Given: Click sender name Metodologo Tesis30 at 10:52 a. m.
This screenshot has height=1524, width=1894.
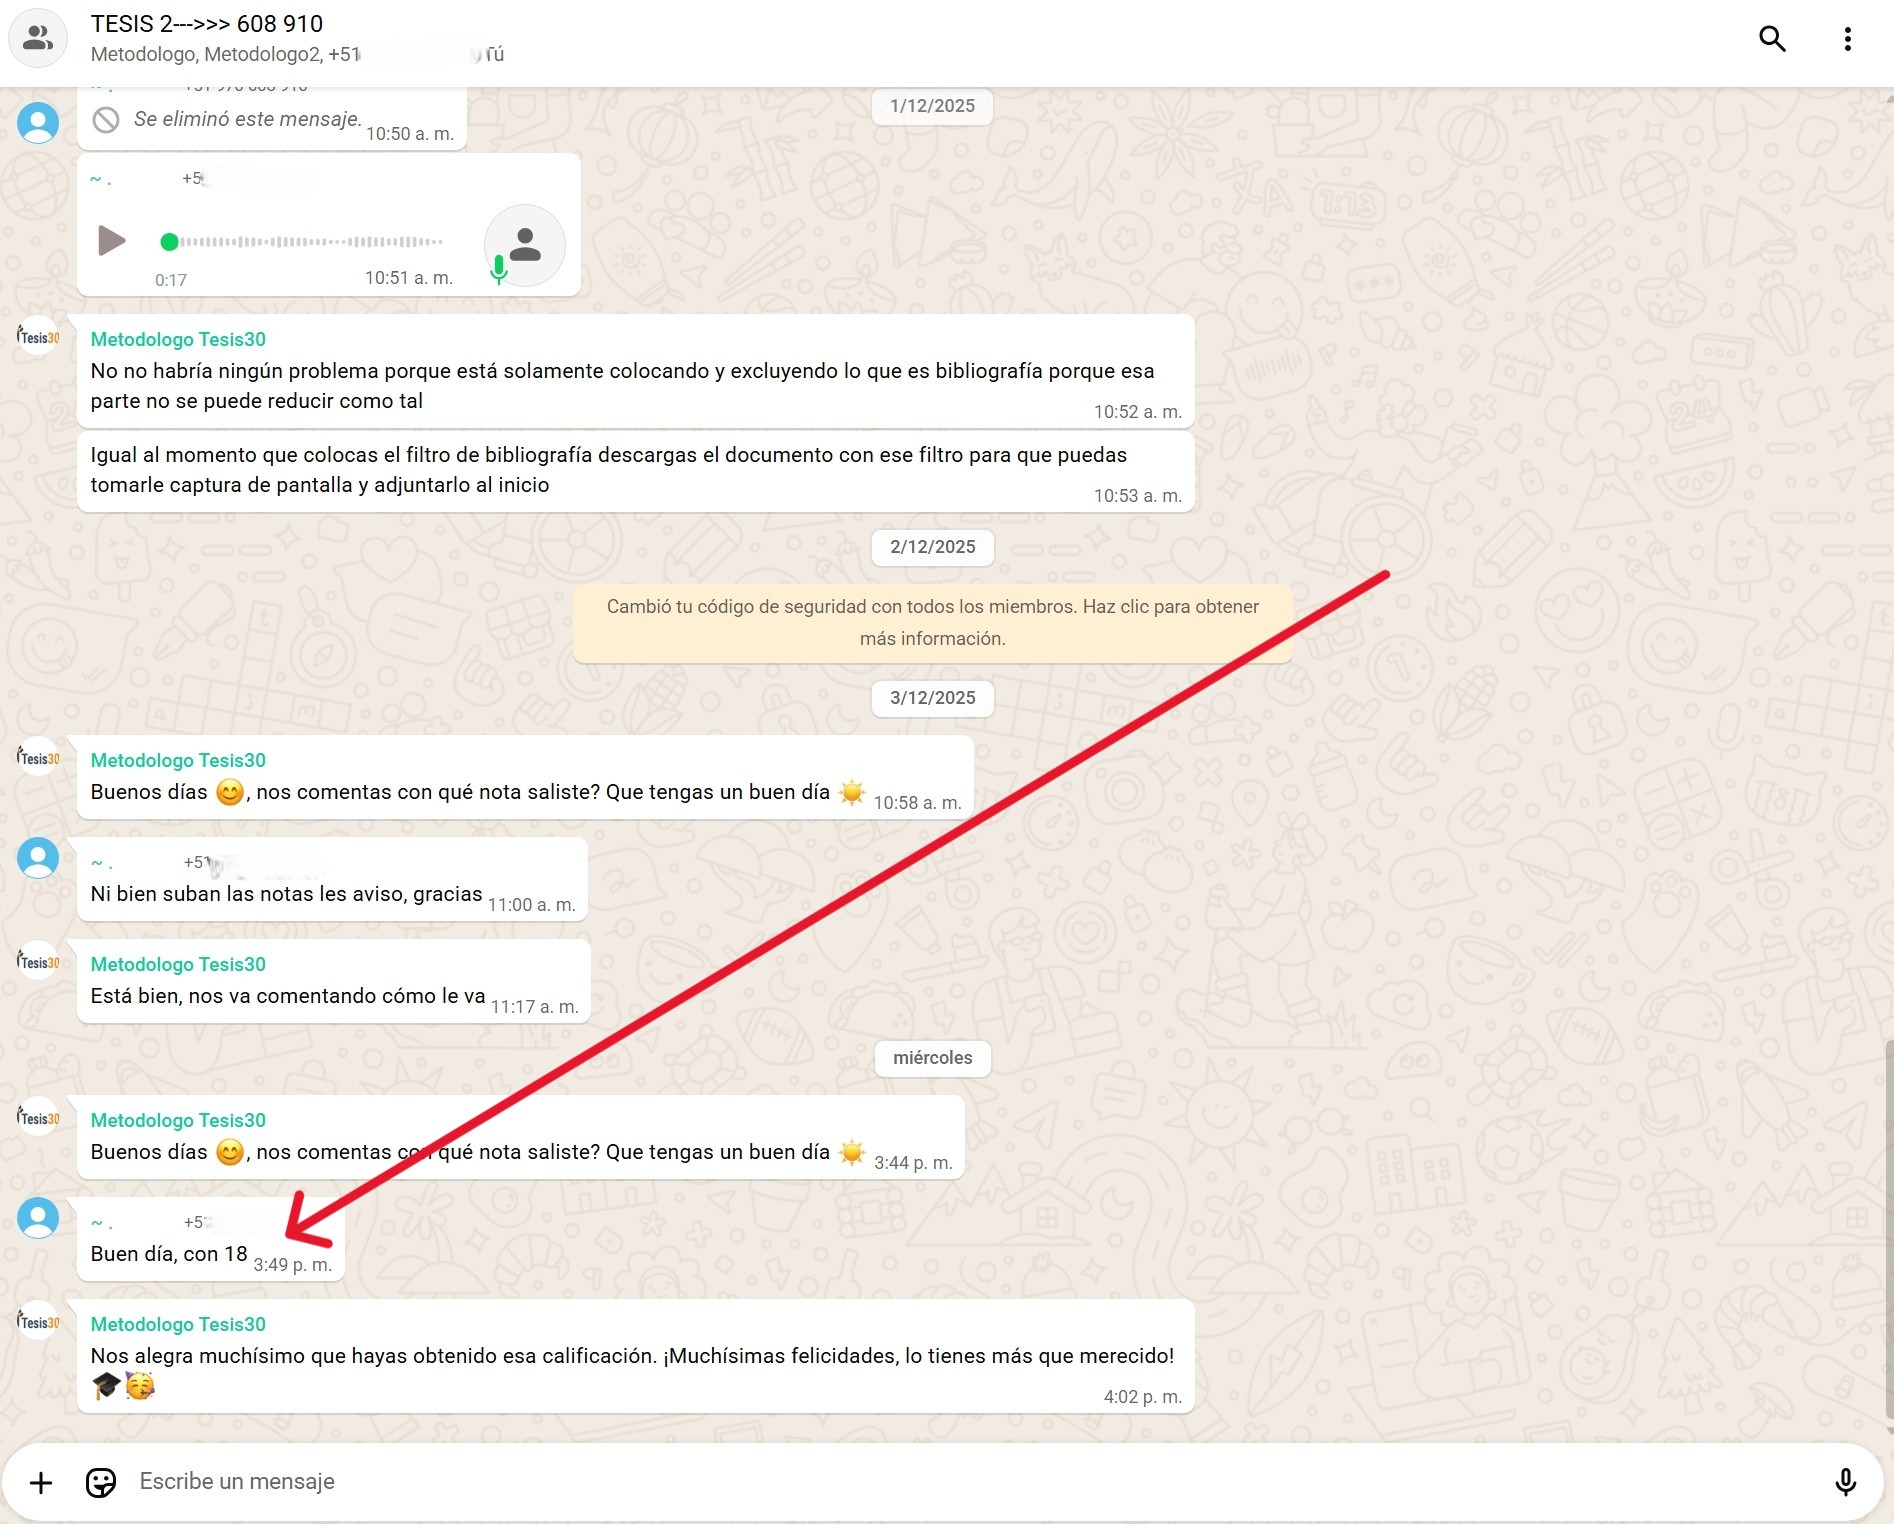Looking at the screenshot, I should tap(178, 339).
